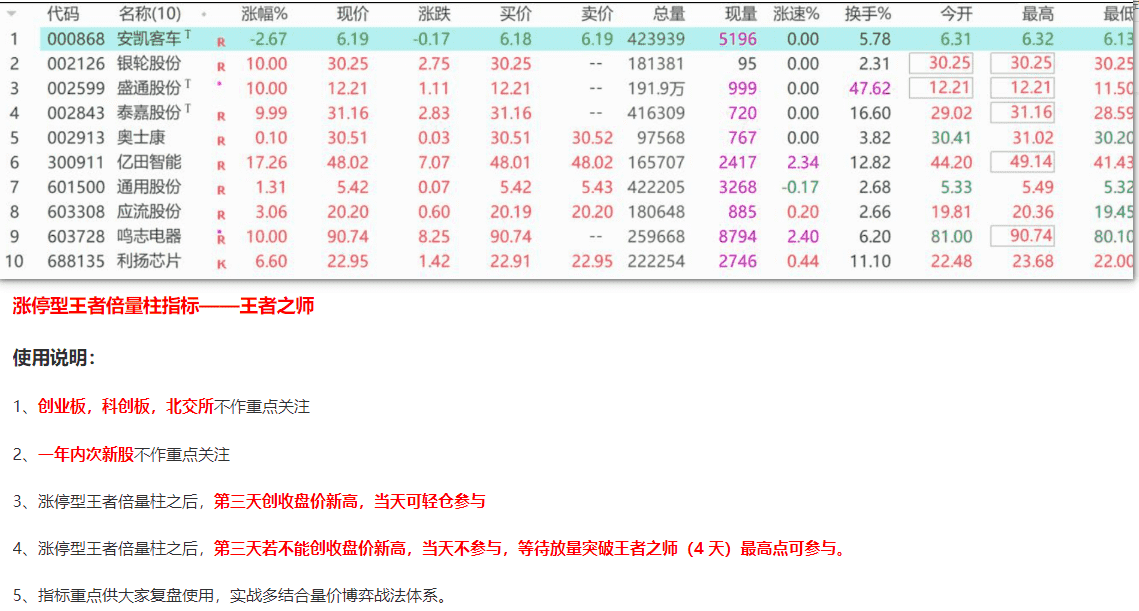Click boxed 今开 value 12.21 for 盛通股份
Image resolution: width=1139 pixels, height=611 pixels.
pos(941,87)
